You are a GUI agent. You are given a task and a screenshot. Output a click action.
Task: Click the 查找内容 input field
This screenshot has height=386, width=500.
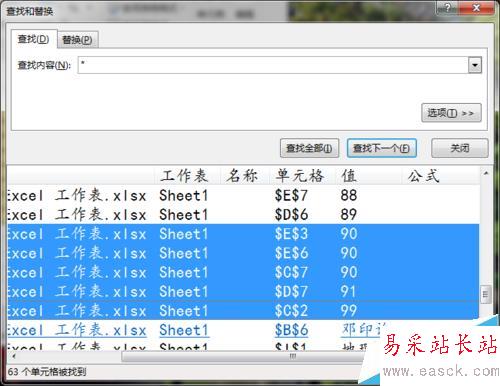(x=273, y=65)
